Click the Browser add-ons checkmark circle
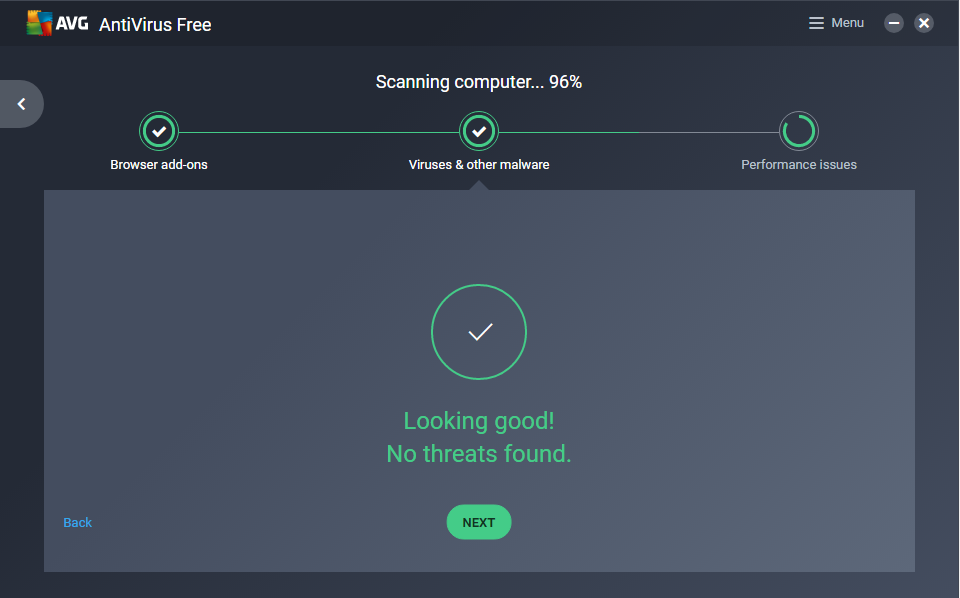 pyautogui.click(x=158, y=131)
